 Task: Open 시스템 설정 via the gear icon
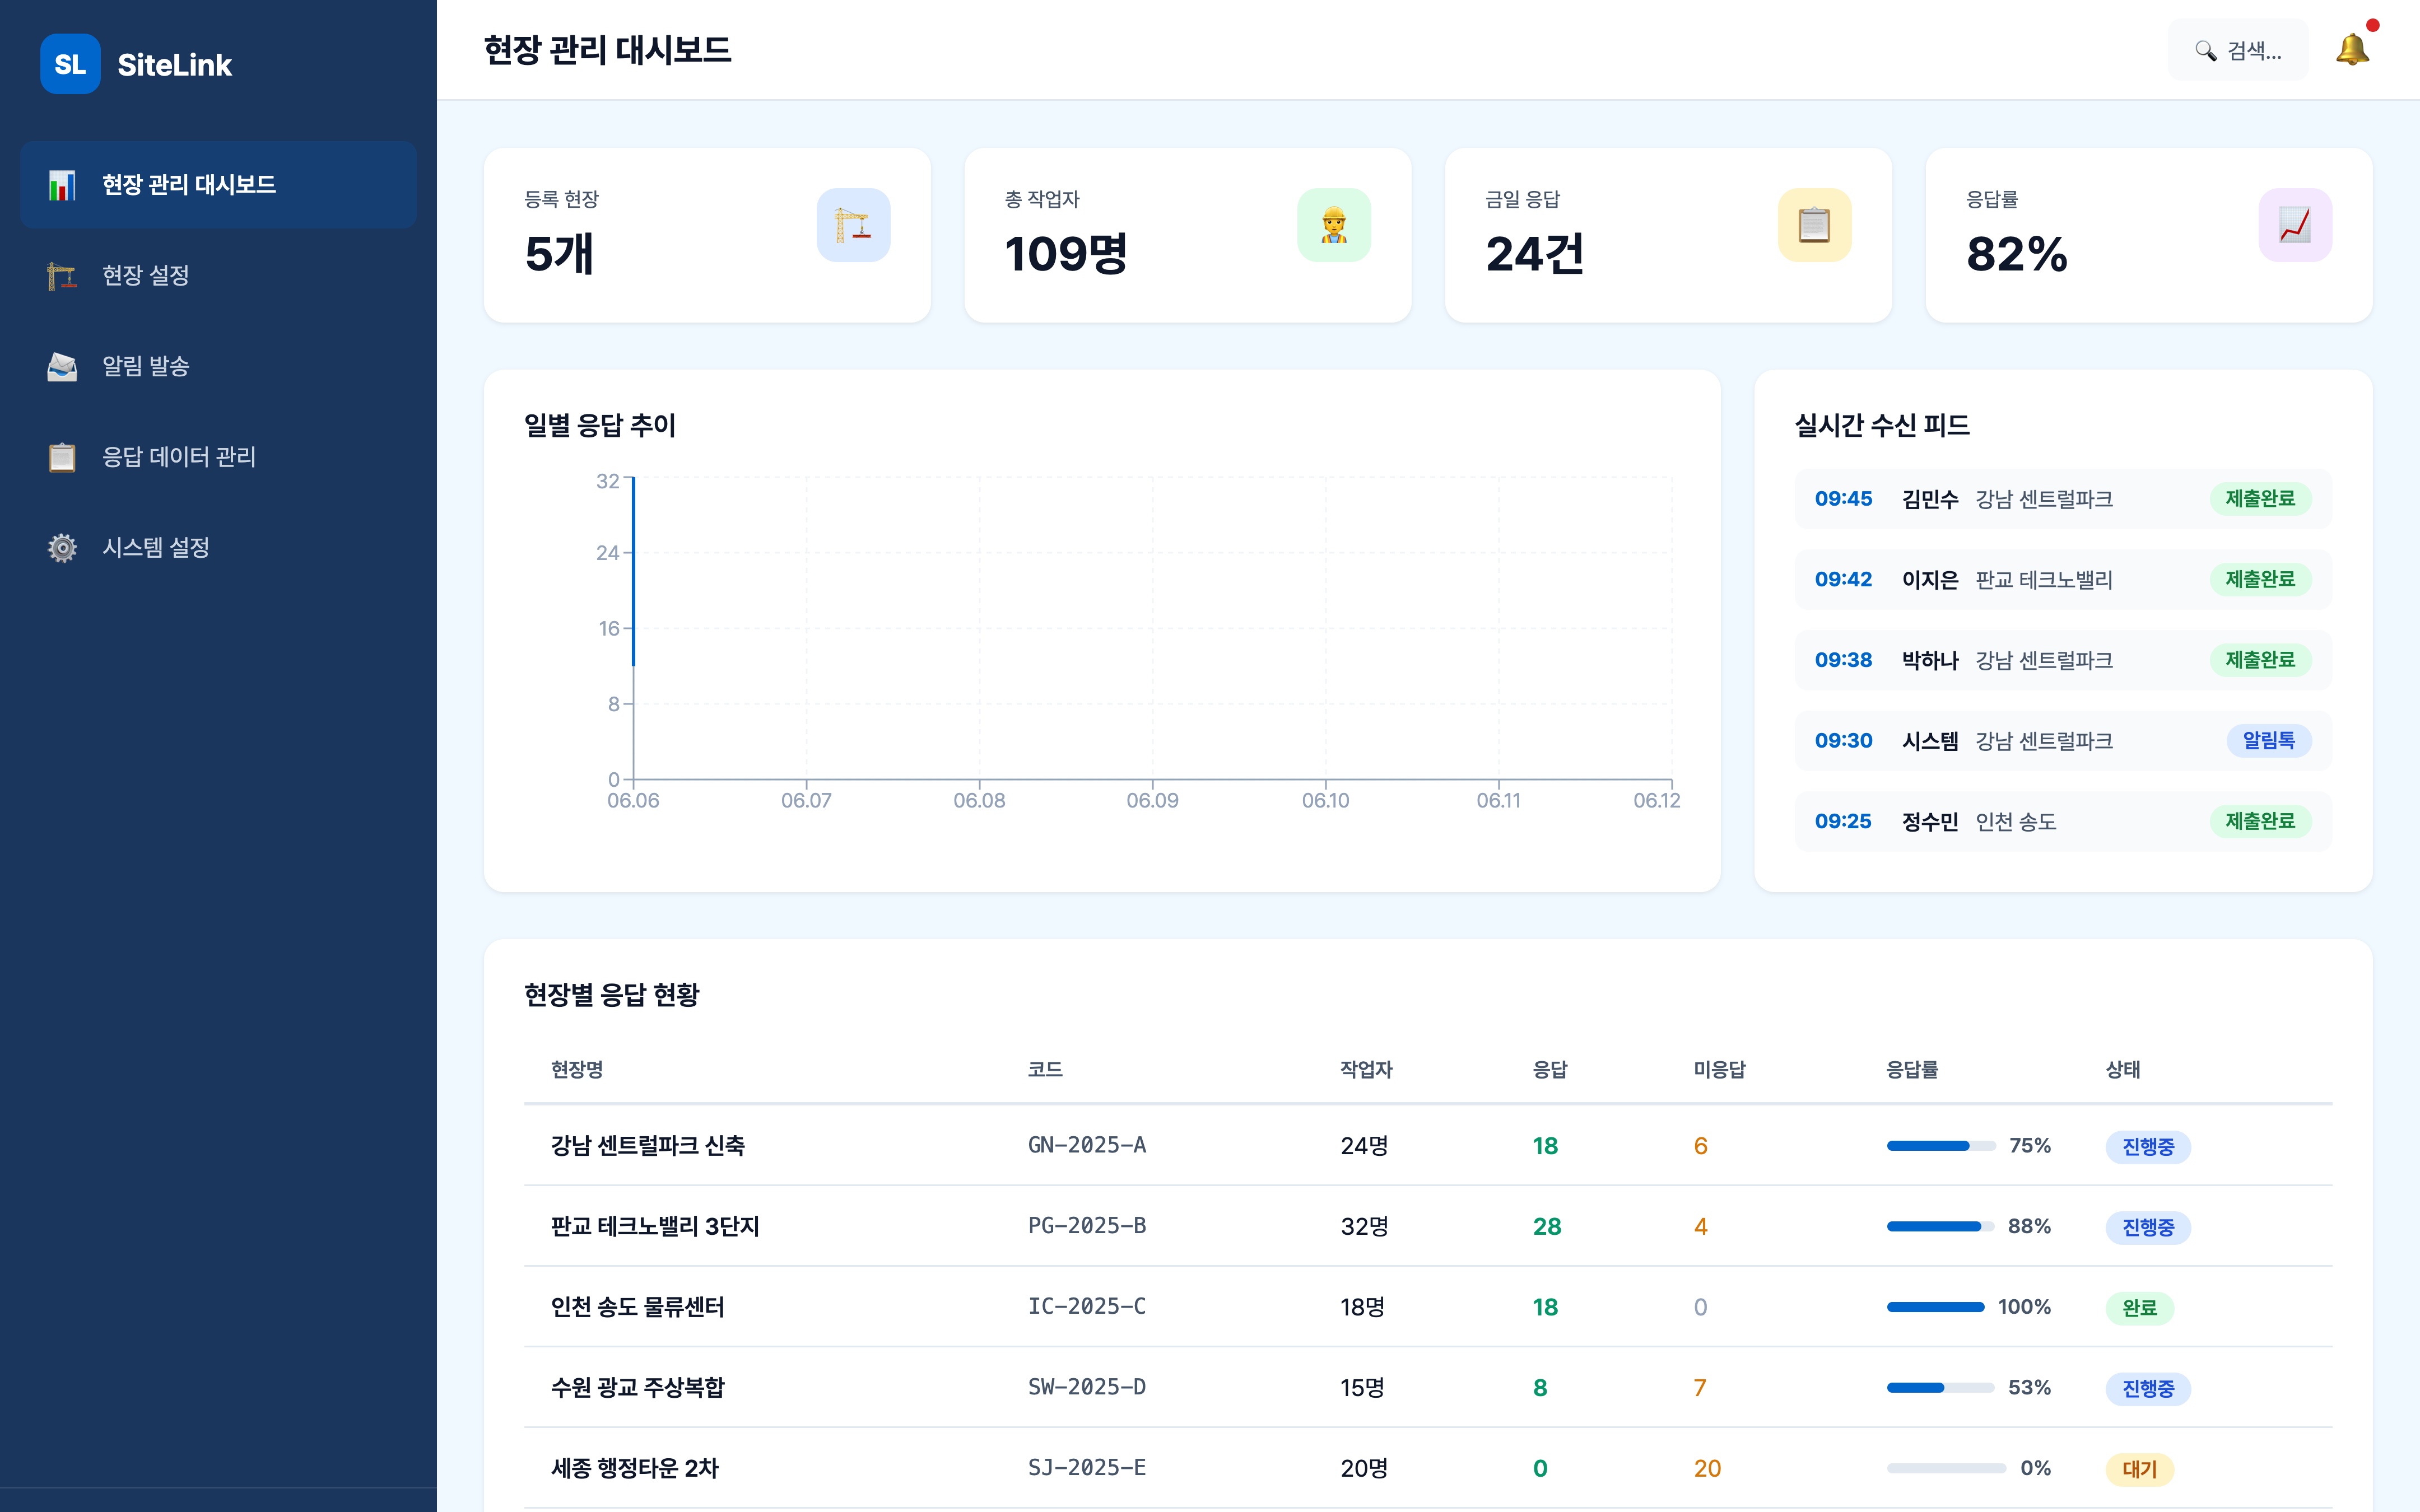pos(63,547)
